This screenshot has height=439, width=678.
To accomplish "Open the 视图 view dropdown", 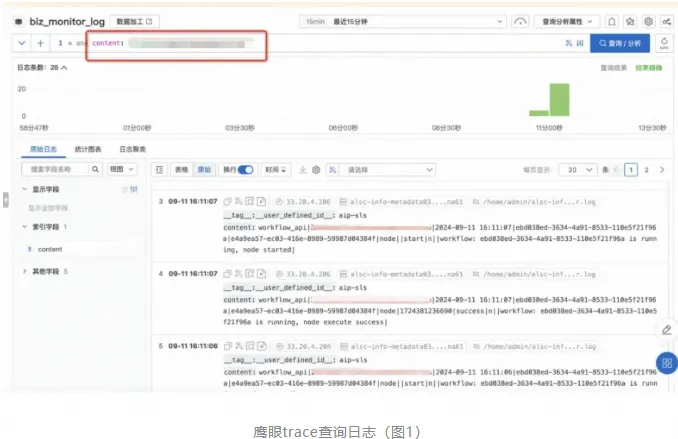I will pyautogui.click(x=122, y=169).
